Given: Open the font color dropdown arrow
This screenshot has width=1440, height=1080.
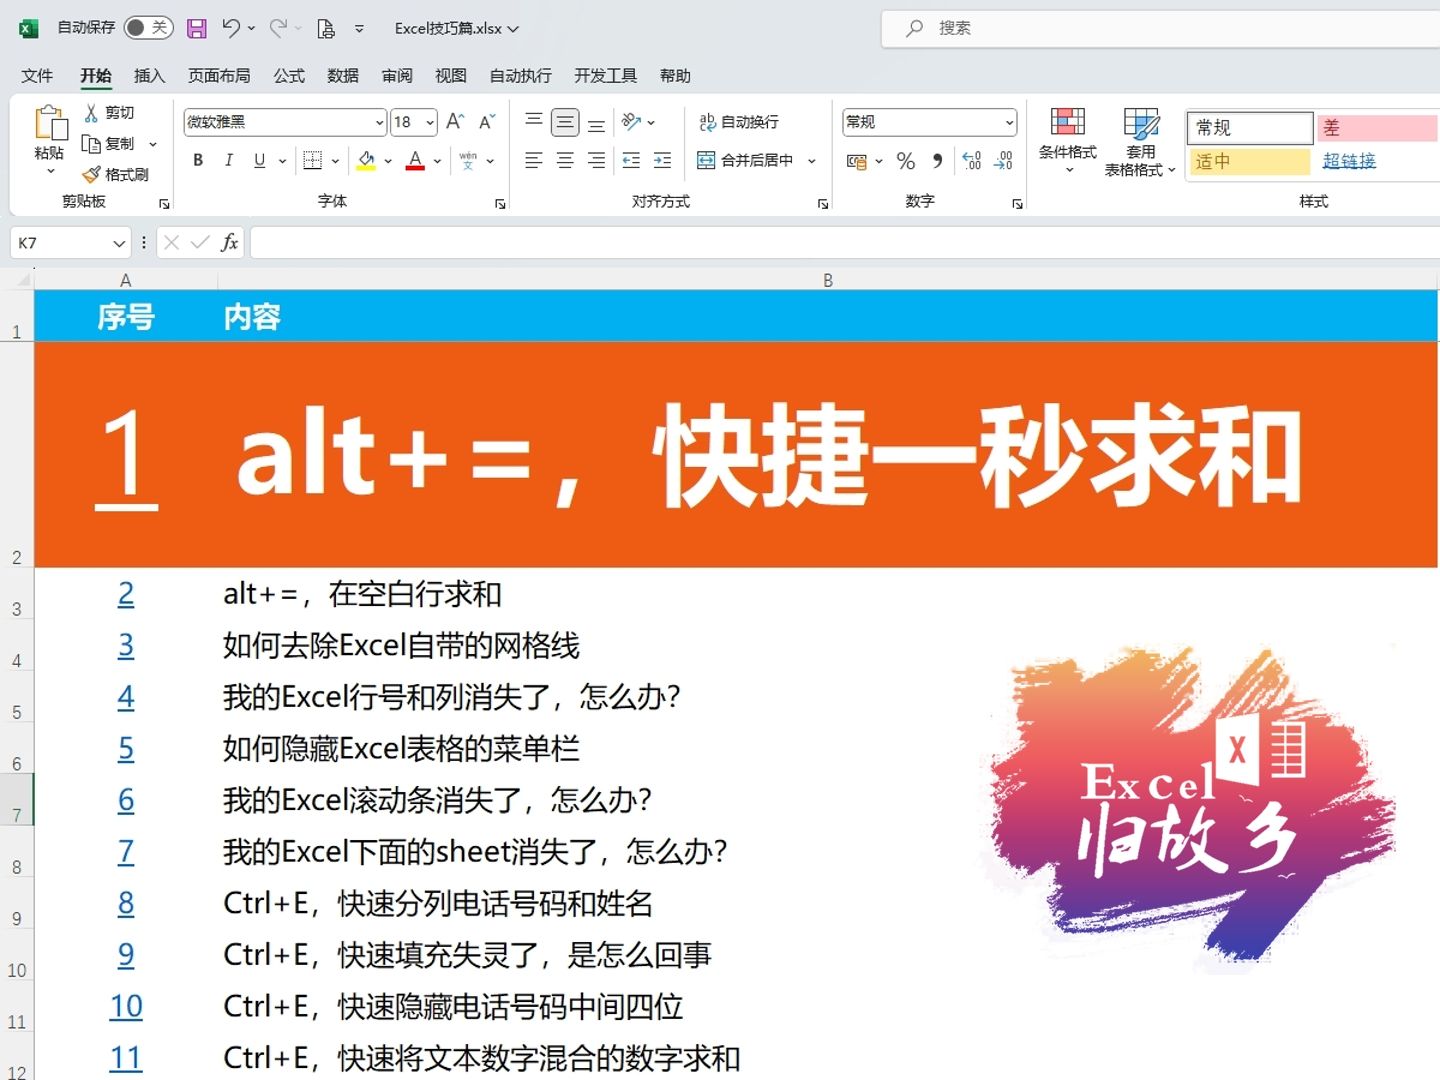Looking at the screenshot, I should (437, 160).
